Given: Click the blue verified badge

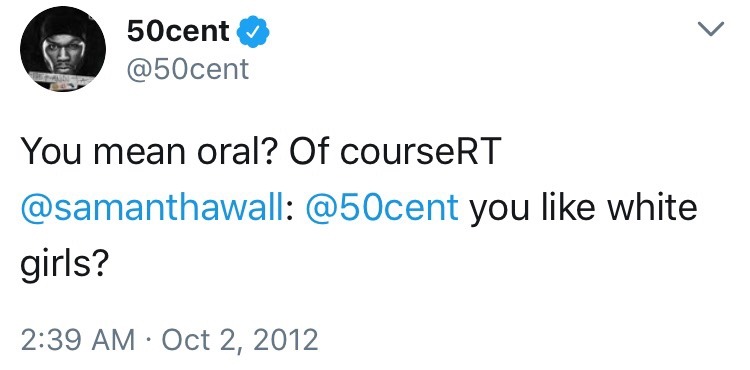Looking at the screenshot, I should click(254, 32).
